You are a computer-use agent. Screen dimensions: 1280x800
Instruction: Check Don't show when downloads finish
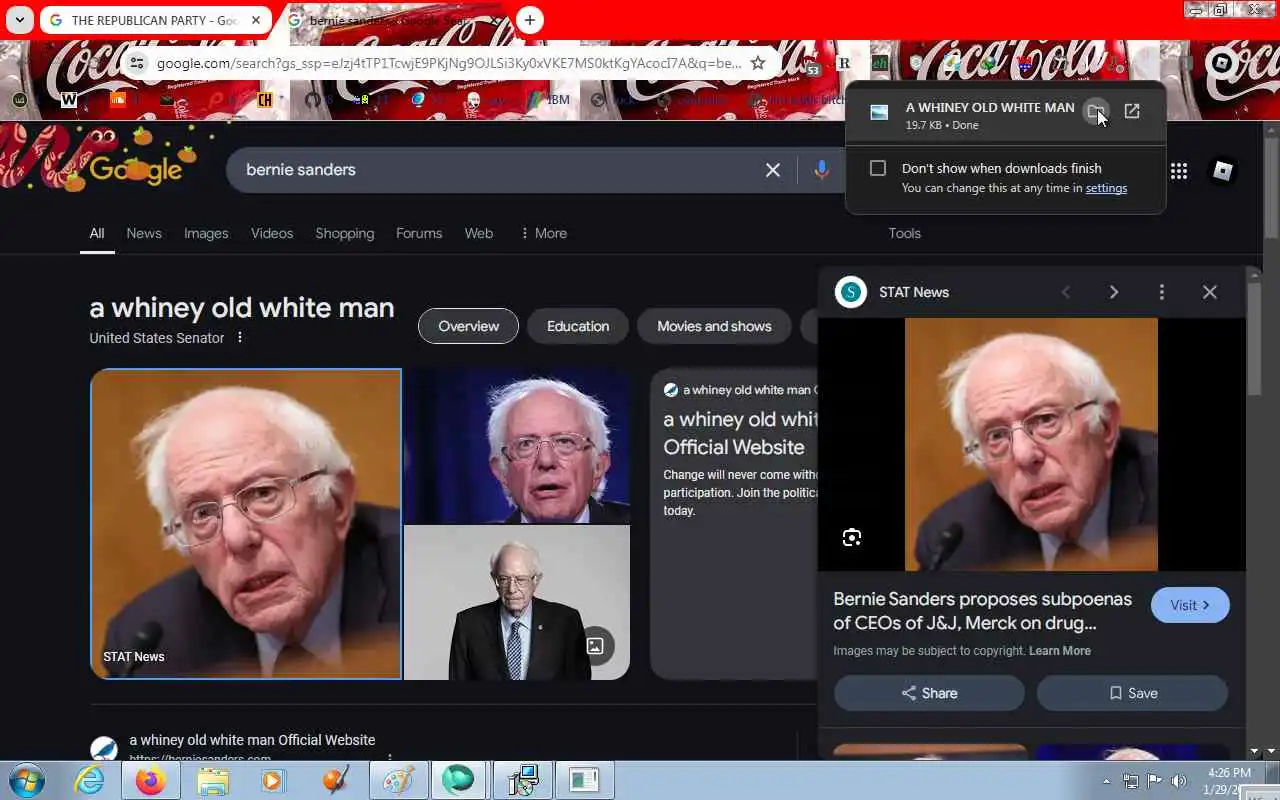pos(878,168)
